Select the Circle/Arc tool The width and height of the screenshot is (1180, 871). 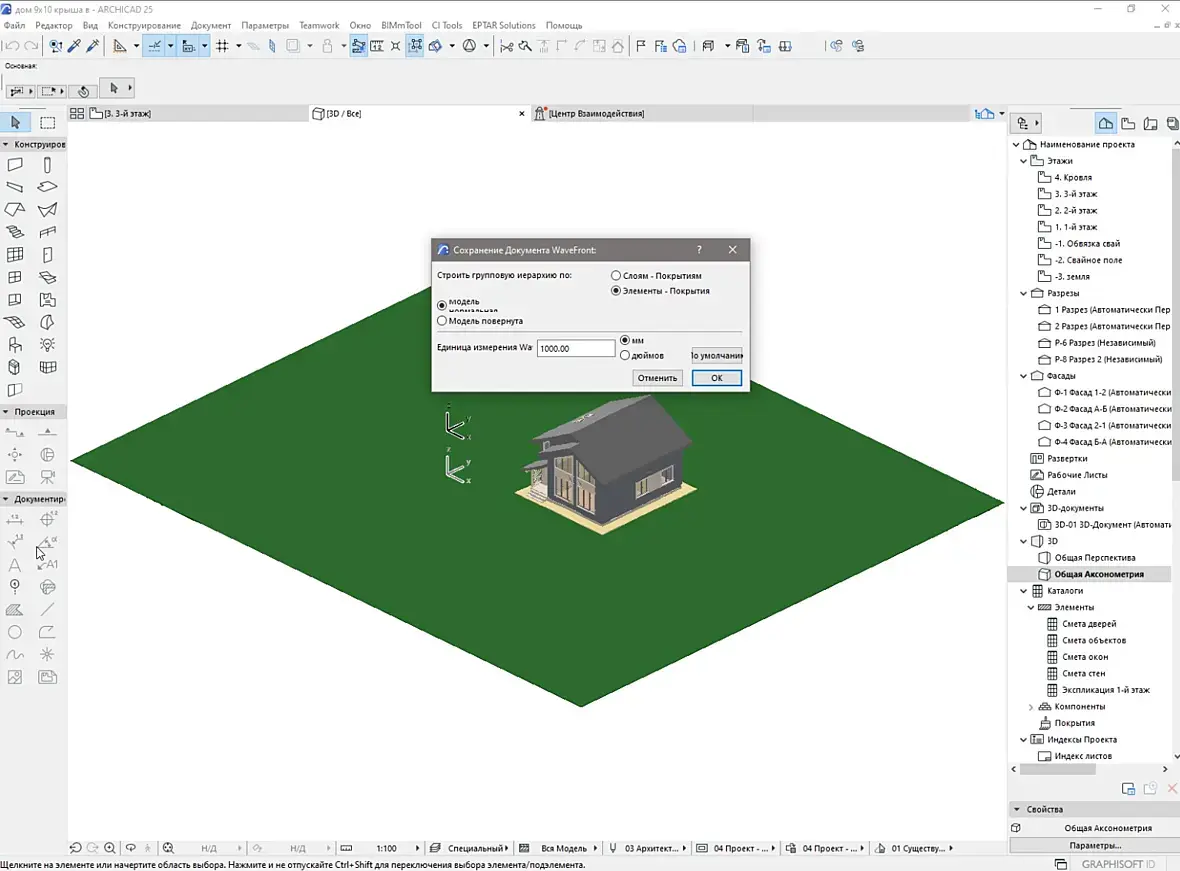click(x=15, y=632)
